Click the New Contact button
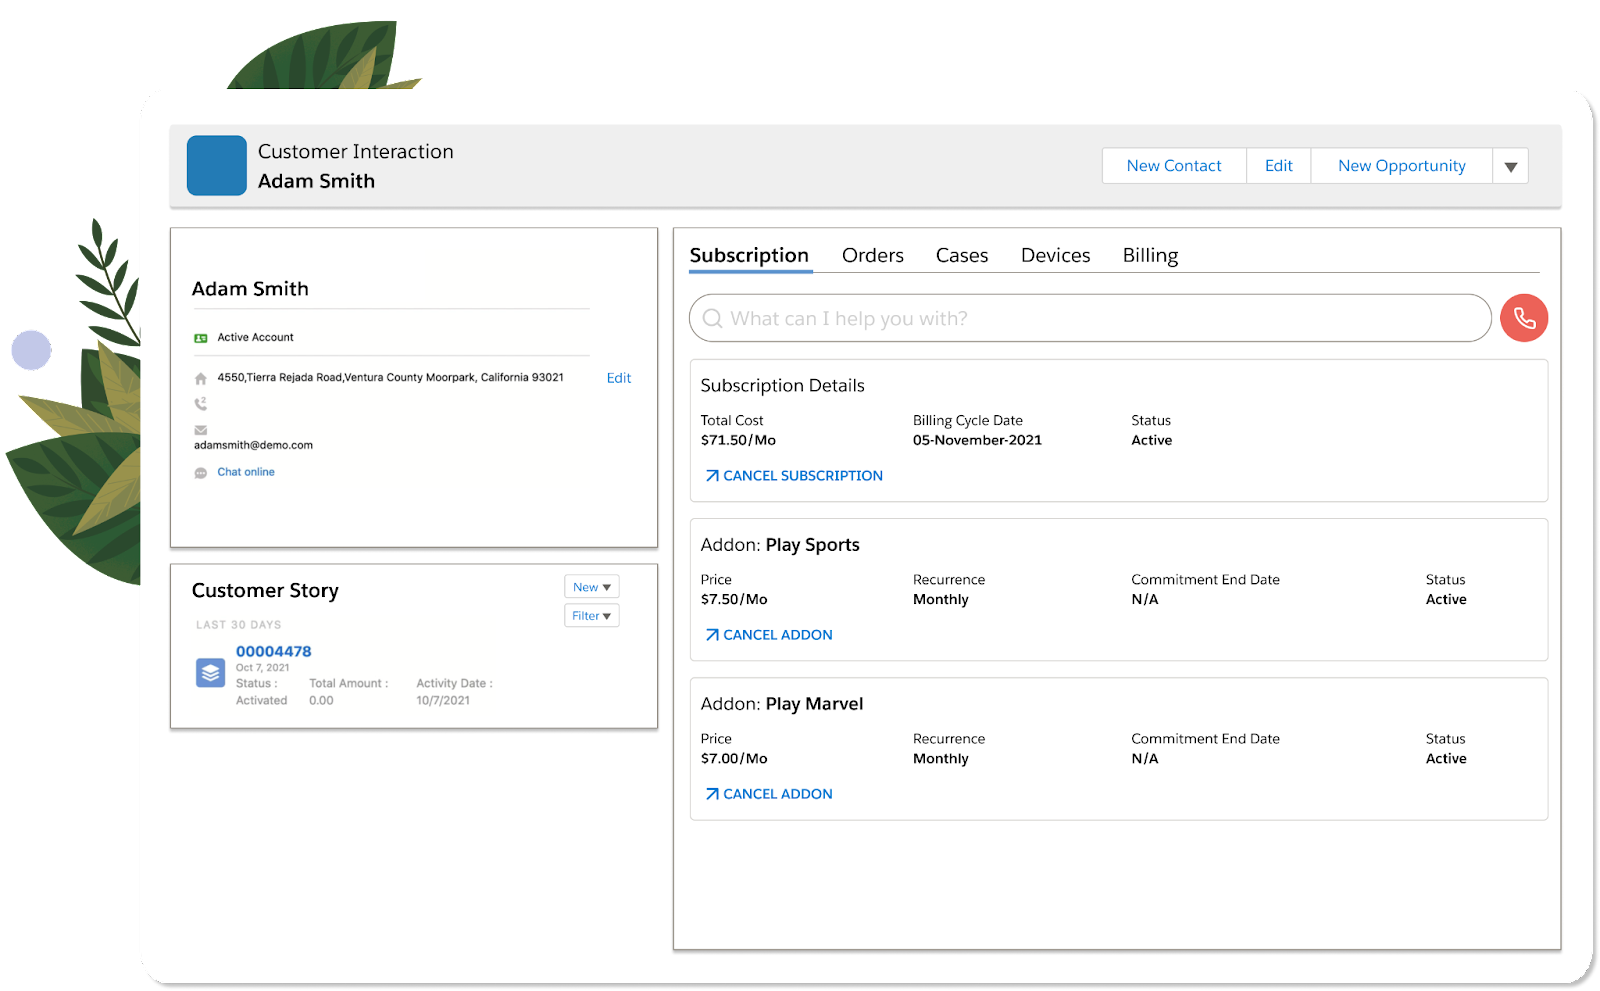The height and width of the screenshot is (991, 1600). pos(1173,165)
